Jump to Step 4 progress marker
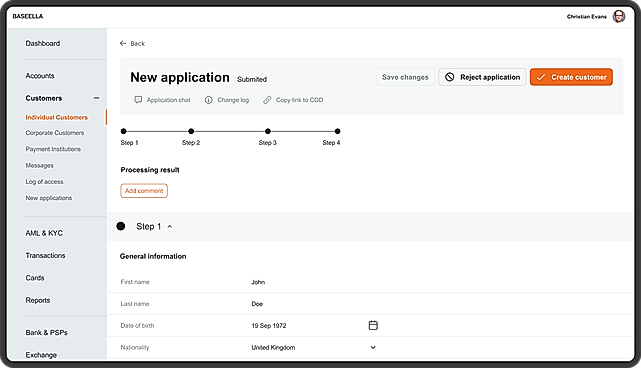The width and height of the screenshot is (641, 368). tap(337, 131)
